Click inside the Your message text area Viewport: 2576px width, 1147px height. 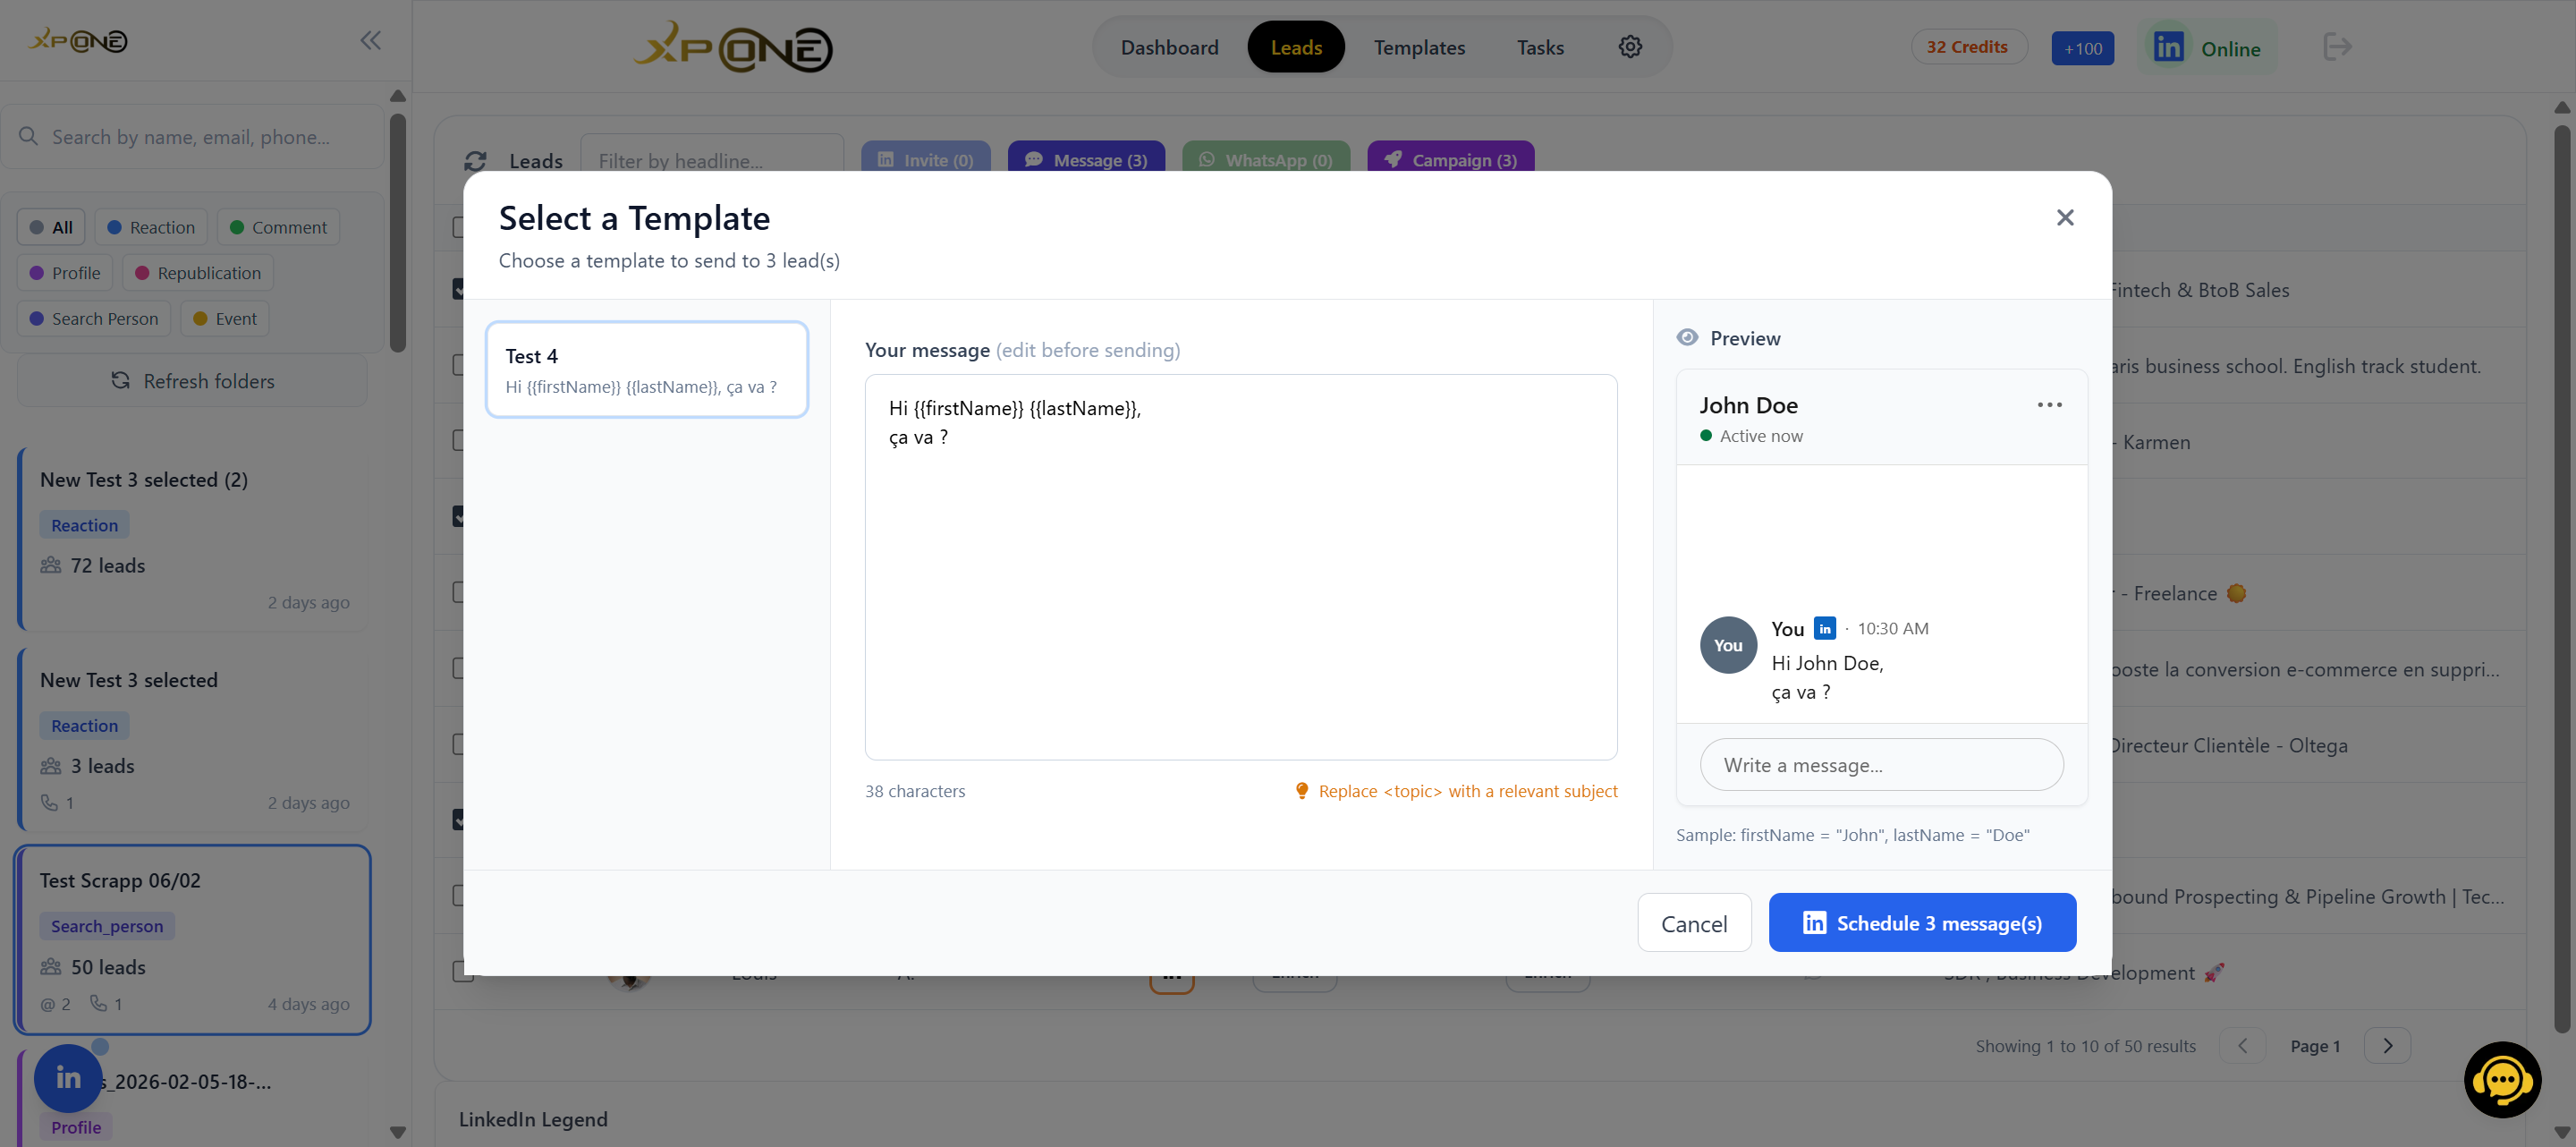(x=1241, y=567)
